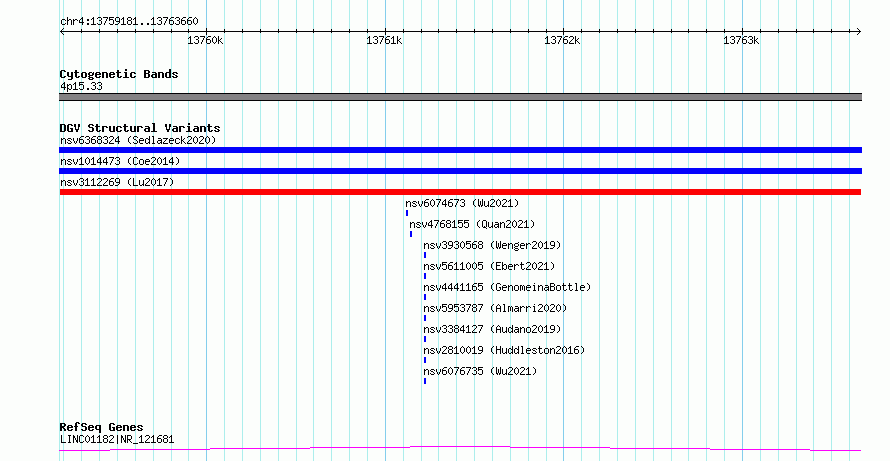The width and height of the screenshot is (890, 461).
Task: Select the gray 4p15.33 cytogenetic band bar
Action: click(x=460, y=97)
